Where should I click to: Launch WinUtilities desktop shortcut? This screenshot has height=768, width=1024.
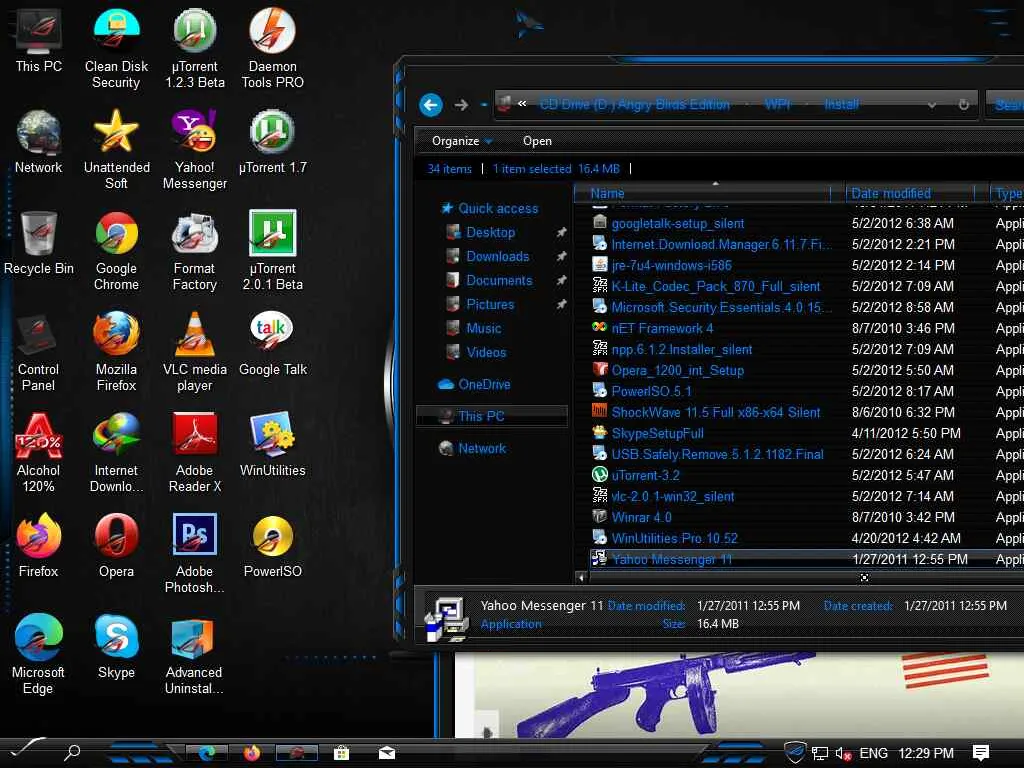pyautogui.click(x=272, y=445)
